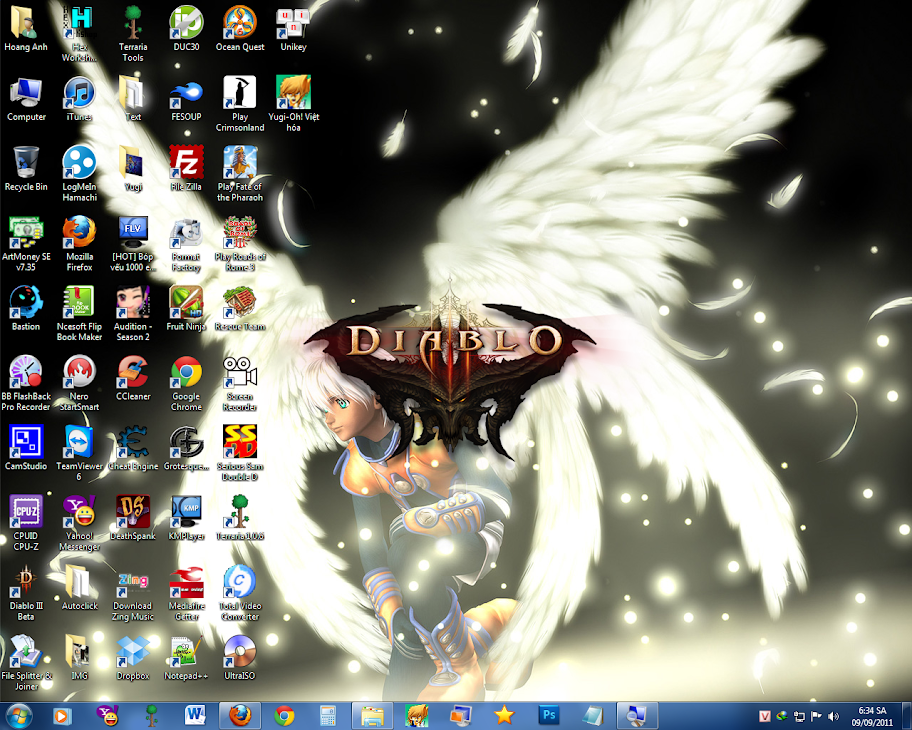Launch FESOUP from the desktop
The width and height of the screenshot is (912, 730).
pyautogui.click(x=186, y=99)
